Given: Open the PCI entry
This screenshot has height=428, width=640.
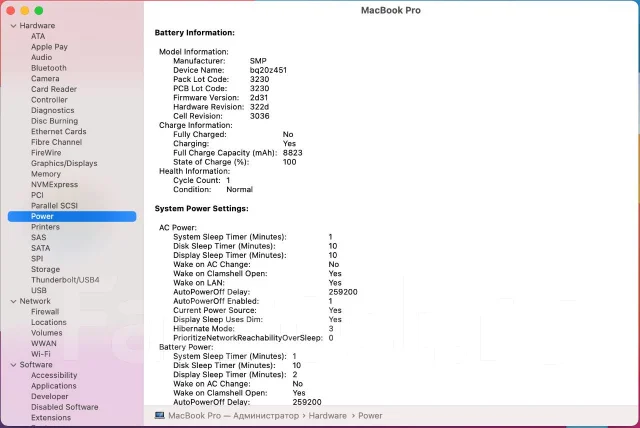Looking at the screenshot, I should point(37,195).
